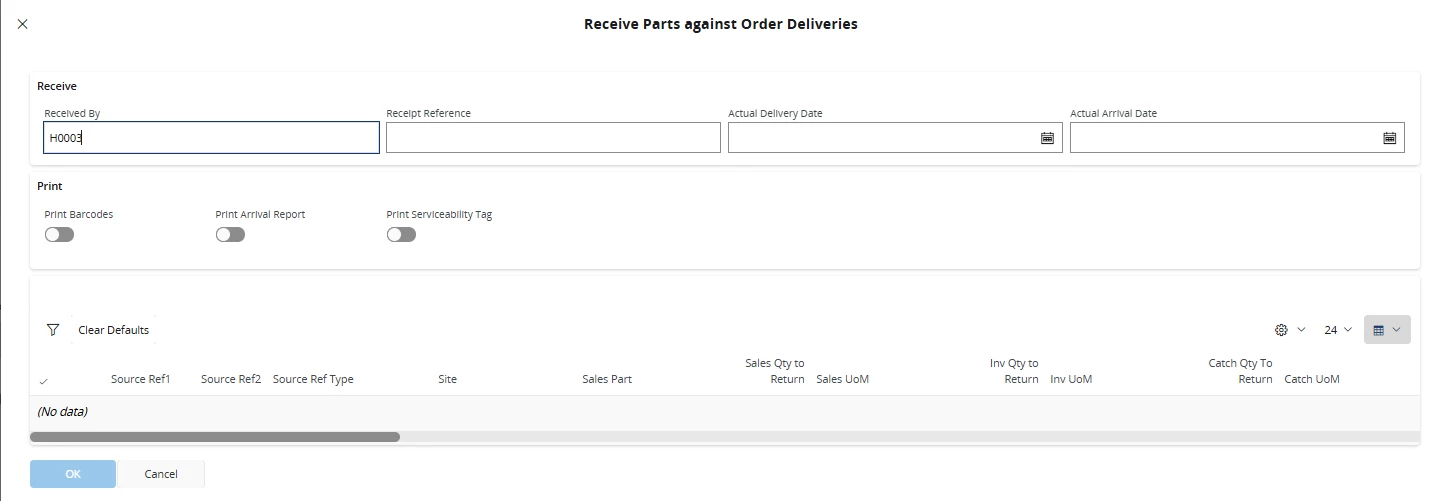The width and height of the screenshot is (1431, 501).
Task: Open the Actual Arrival Date calendar picker
Action: (1389, 138)
